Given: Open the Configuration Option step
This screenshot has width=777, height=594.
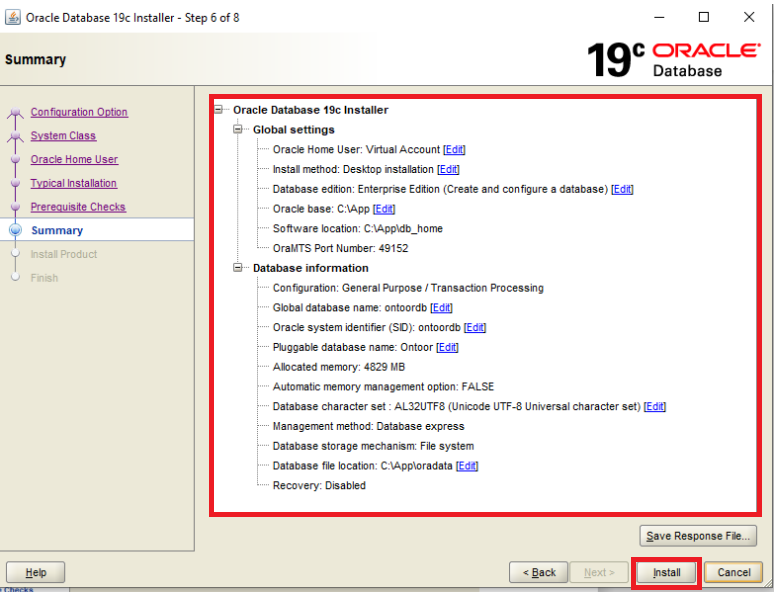Looking at the screenshot, I should pyautogui.click(x=79, y=112).
